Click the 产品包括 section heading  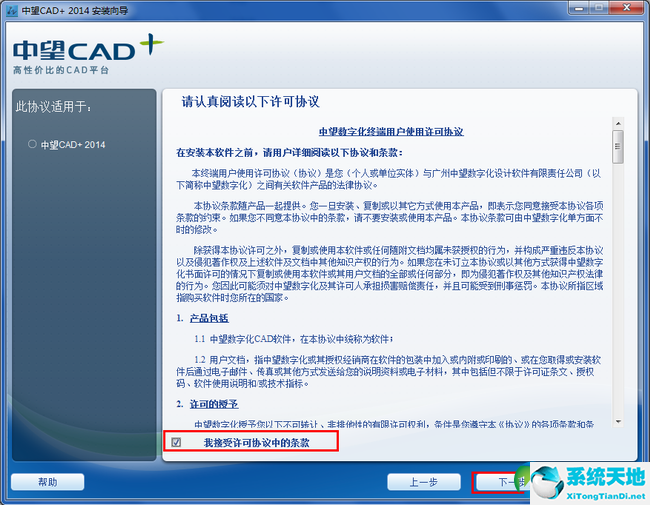pyautogui.click(x=209, y=318)
